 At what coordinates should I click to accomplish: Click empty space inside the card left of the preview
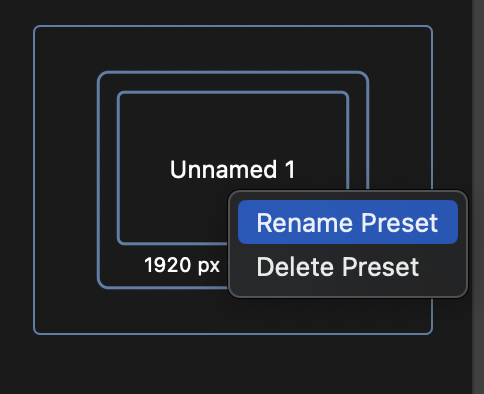tap(65, 180)
